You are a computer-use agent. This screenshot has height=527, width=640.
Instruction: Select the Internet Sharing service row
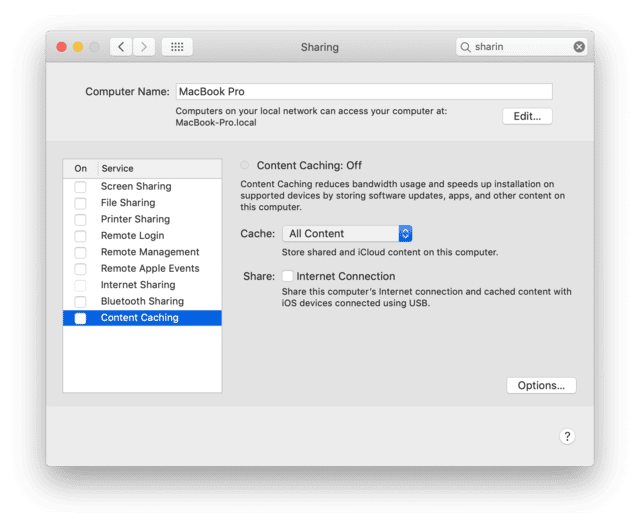point(142,285)
